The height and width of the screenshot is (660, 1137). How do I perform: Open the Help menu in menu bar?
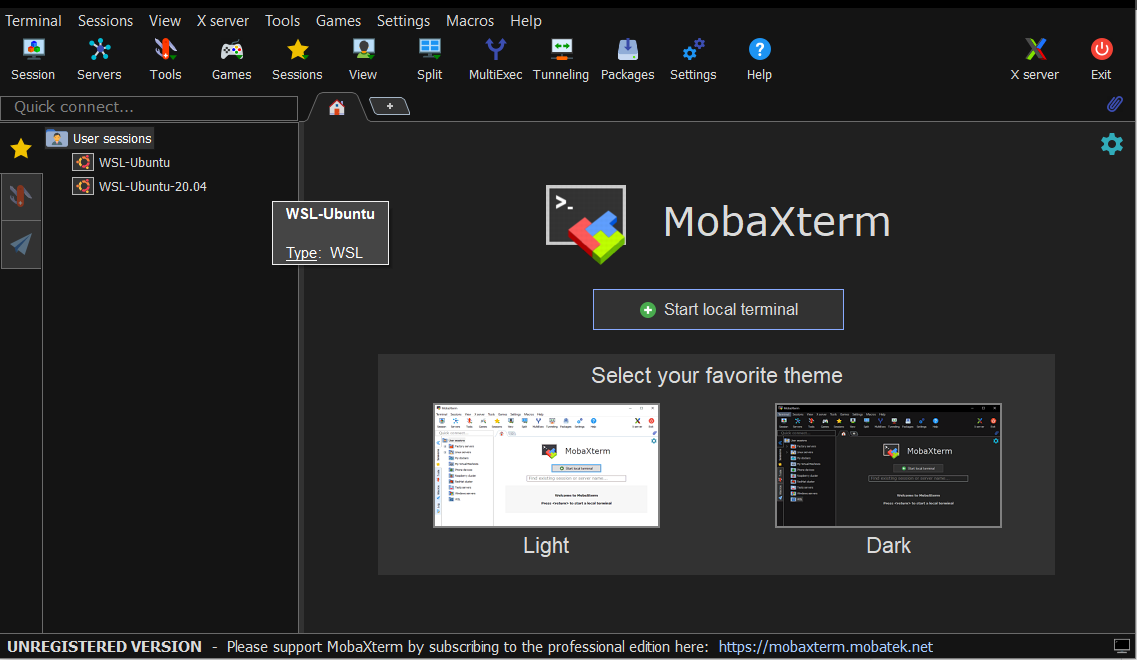526,21
